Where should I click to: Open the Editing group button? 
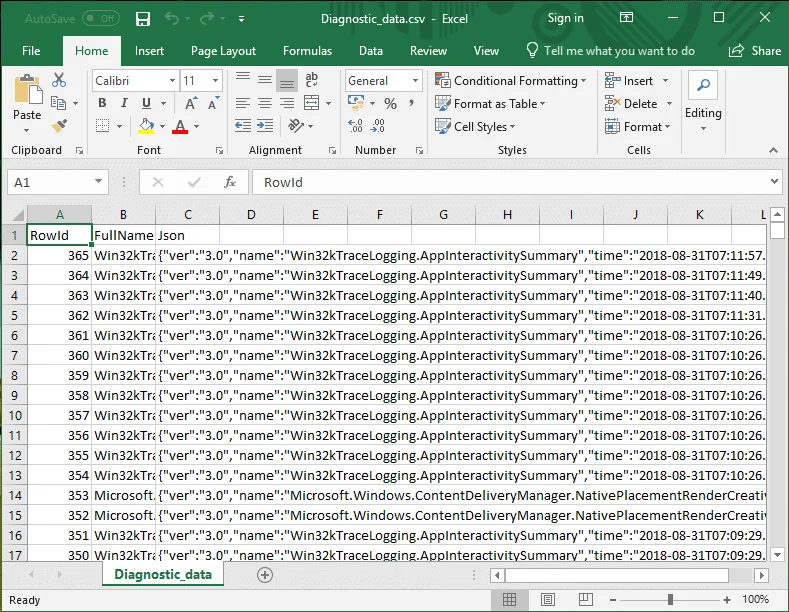(x=703, y=103)
